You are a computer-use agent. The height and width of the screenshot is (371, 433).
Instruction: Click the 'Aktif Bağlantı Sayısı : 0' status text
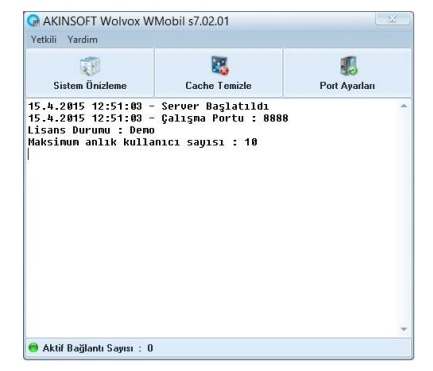[x=98, y=348]
